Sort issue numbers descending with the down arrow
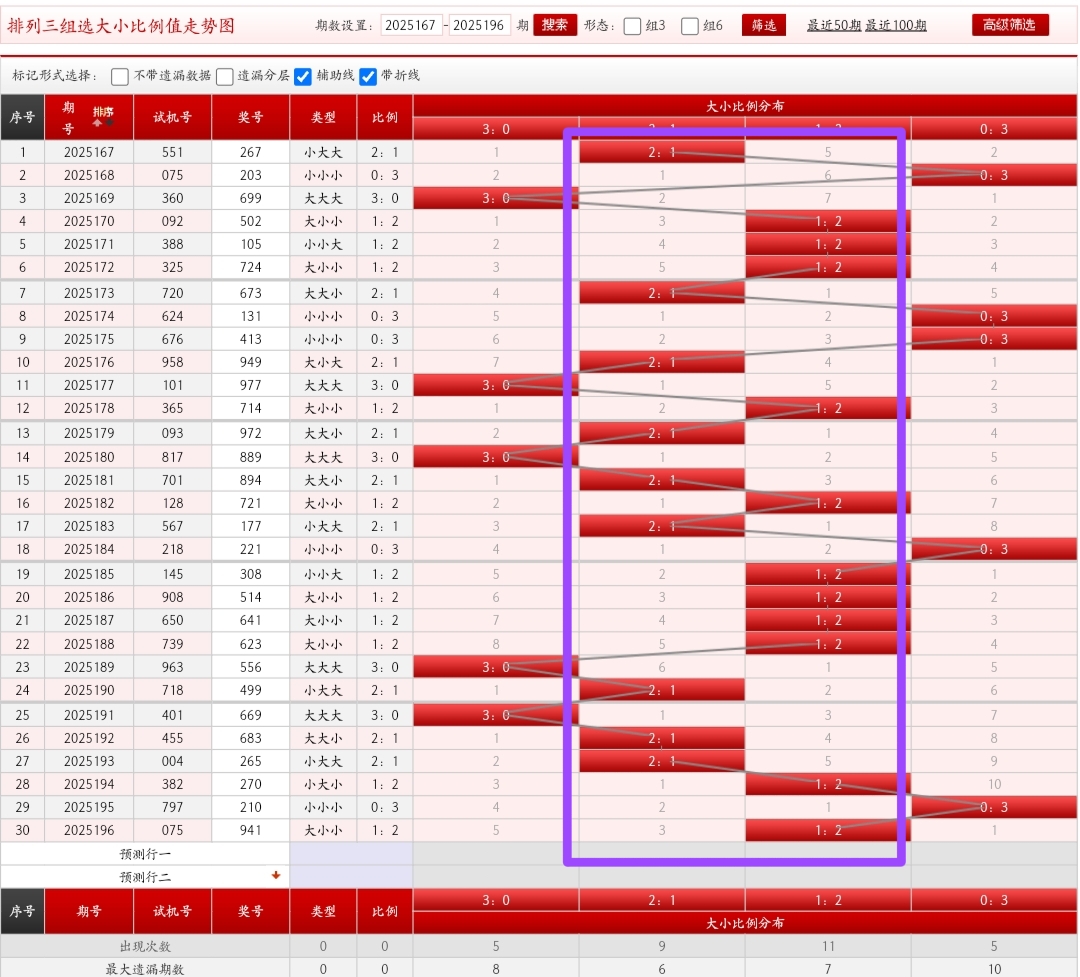The height and width of the screenshot is (977, 1080). tap(109, 123)
